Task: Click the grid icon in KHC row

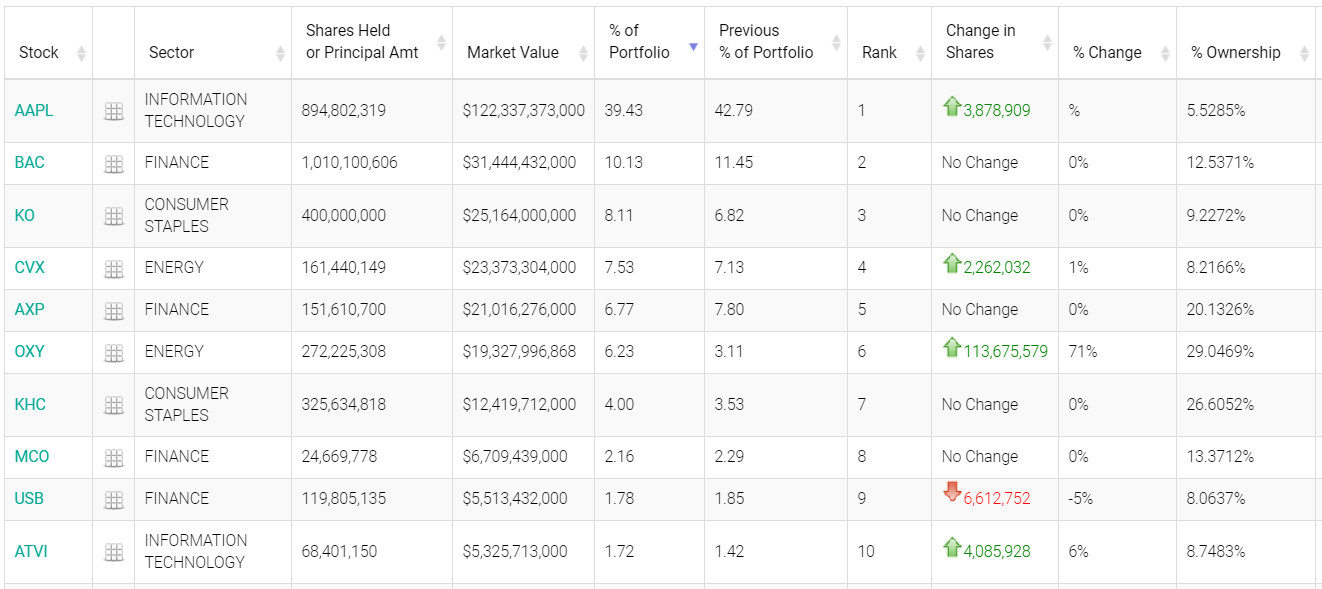Action: [114, 405]
